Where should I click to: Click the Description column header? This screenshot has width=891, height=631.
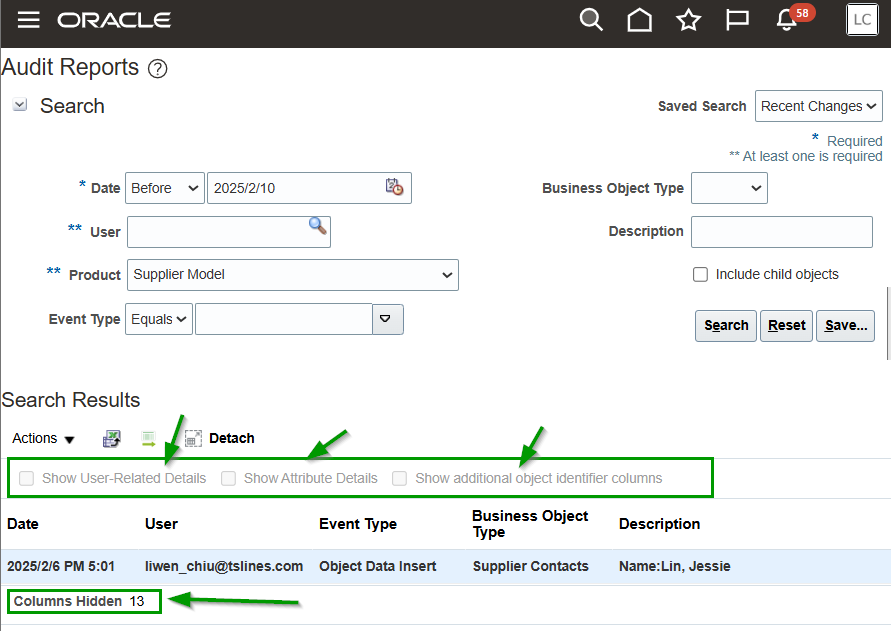tap(659, 524)
